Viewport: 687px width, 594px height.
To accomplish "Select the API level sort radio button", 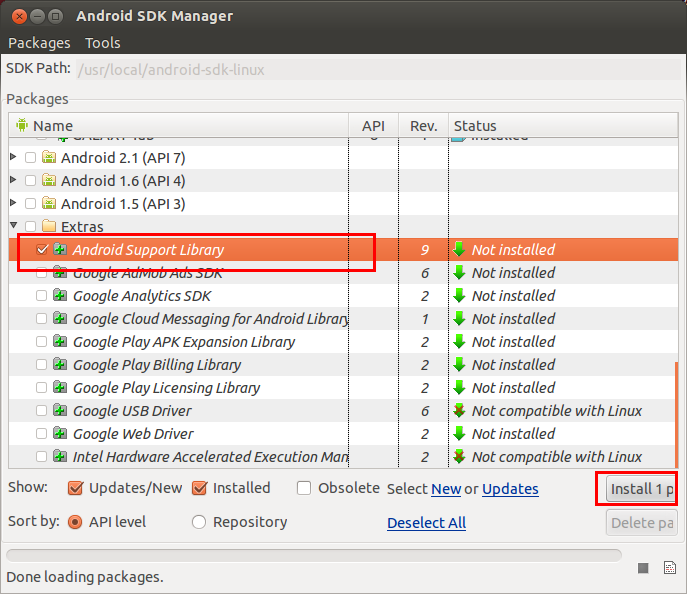I will coord(75,522).
